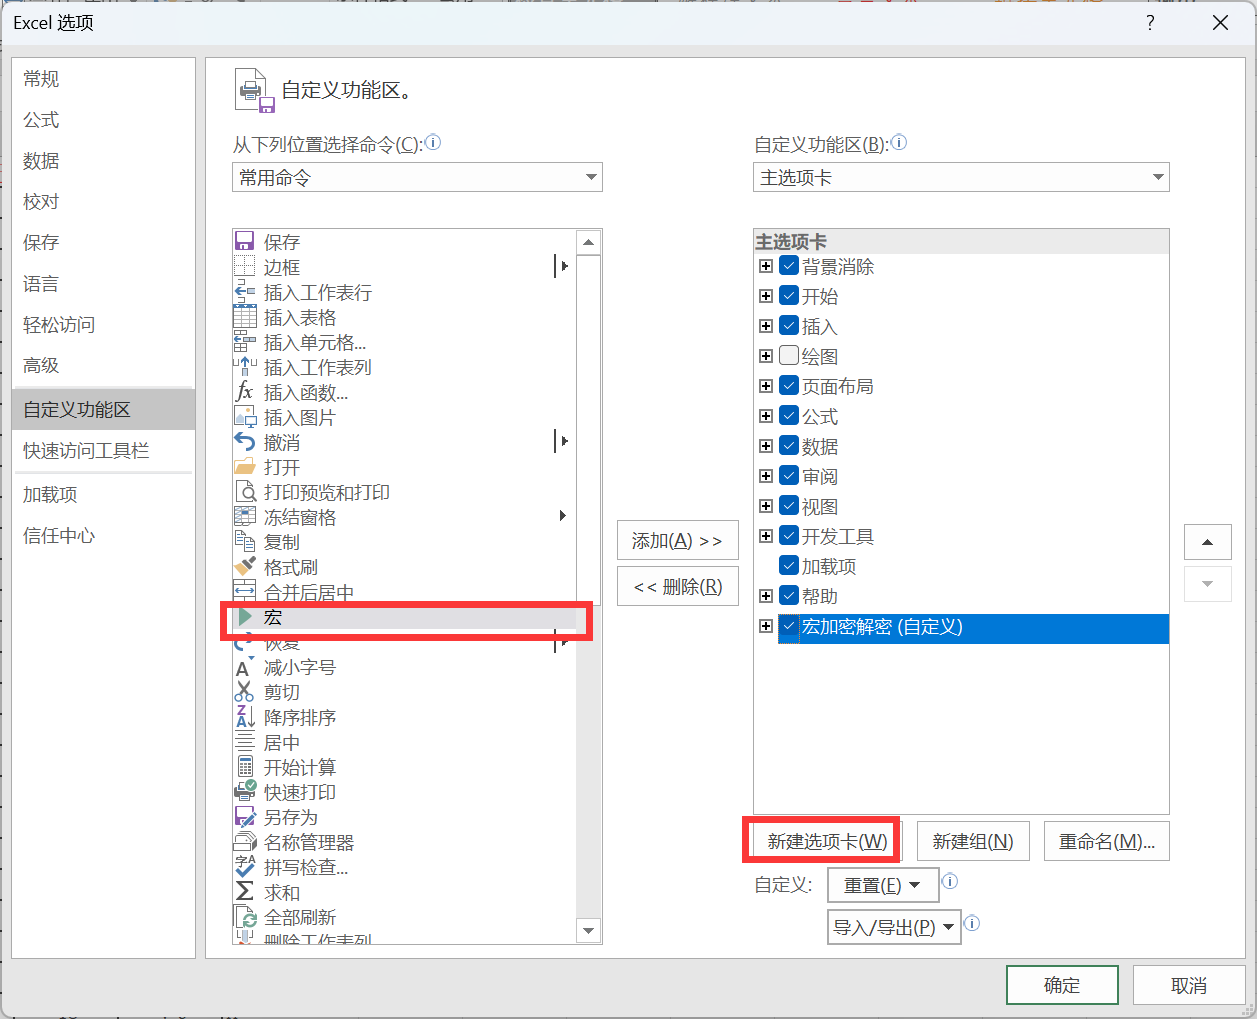This screenshot has width=1257, height=1019.
Task: Click the 保存 (Save) command icon
Action: pyautogui.click(x=244, y=242)
